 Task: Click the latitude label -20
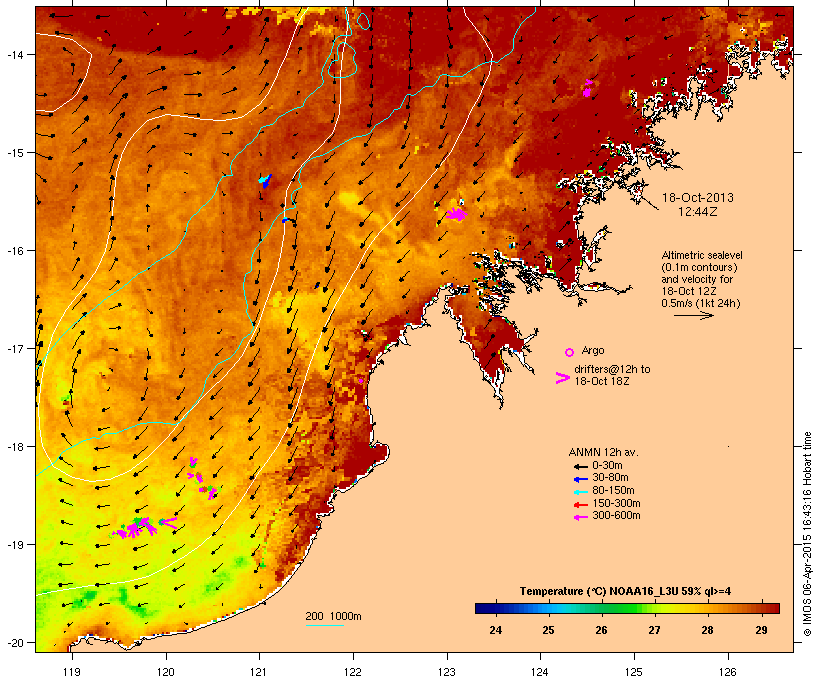click(x=15, y=643)
